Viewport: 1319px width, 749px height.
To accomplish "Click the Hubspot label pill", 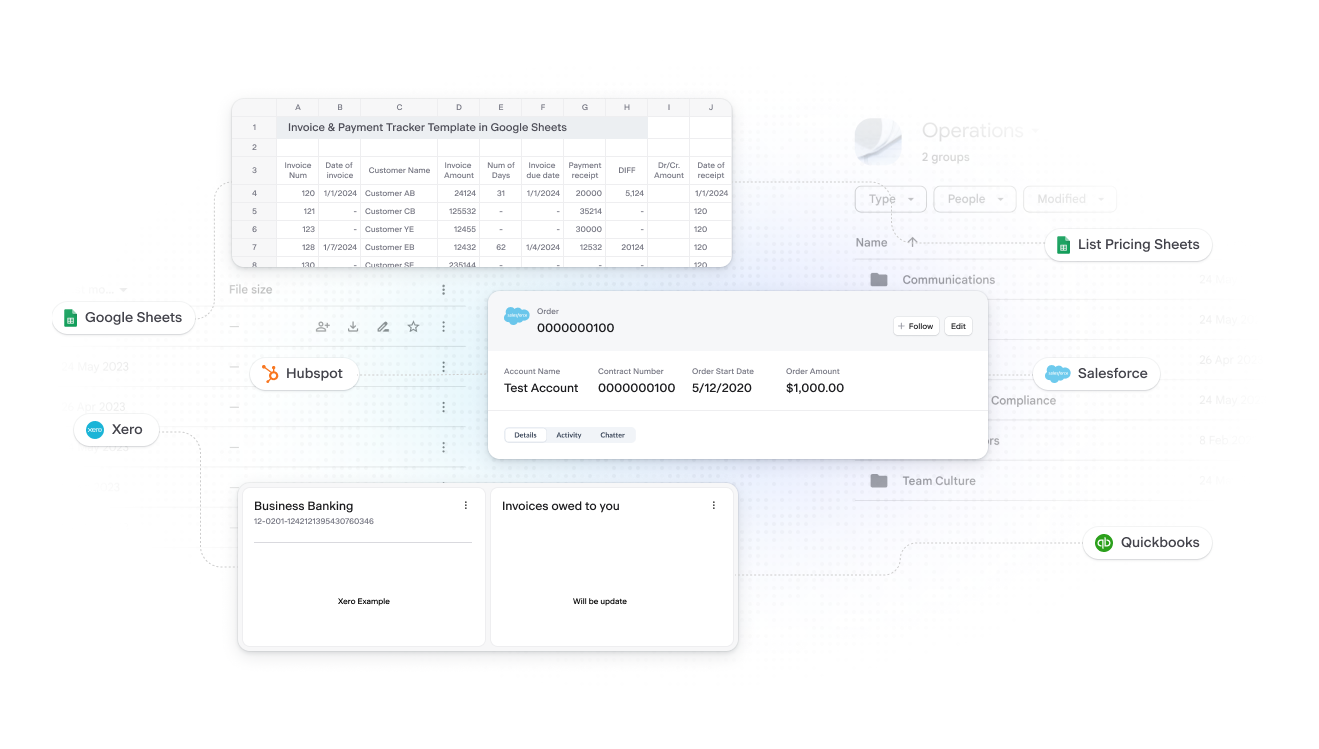I will (304, 374).
